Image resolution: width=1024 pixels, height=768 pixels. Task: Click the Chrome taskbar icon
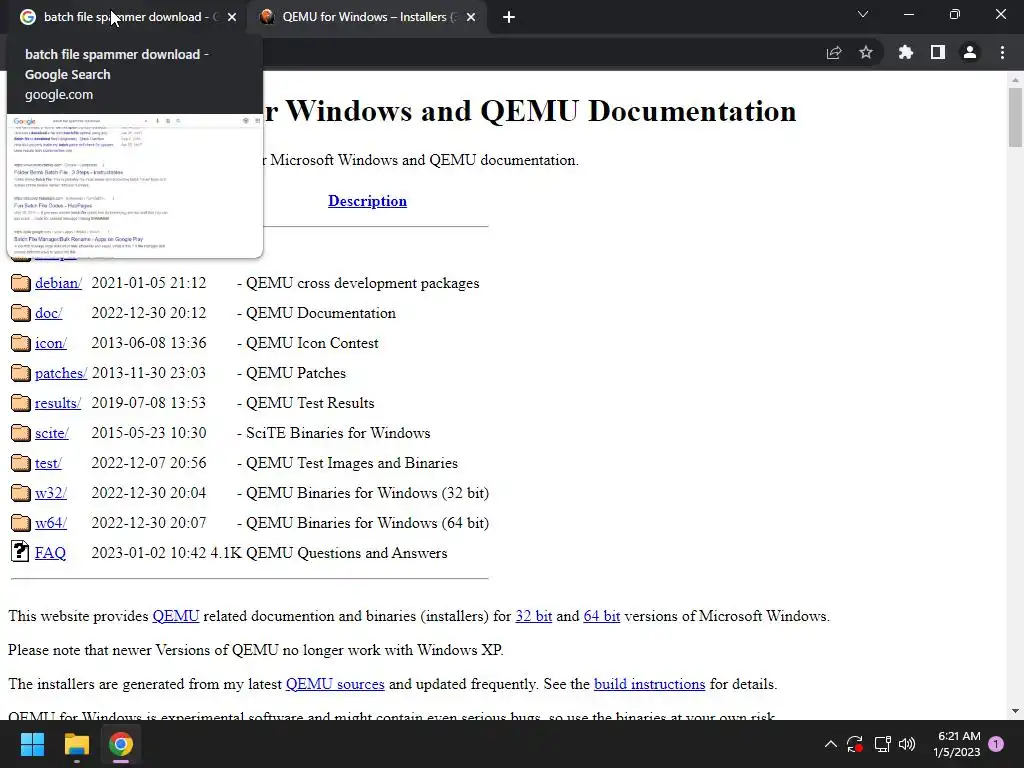coord(121,744)
